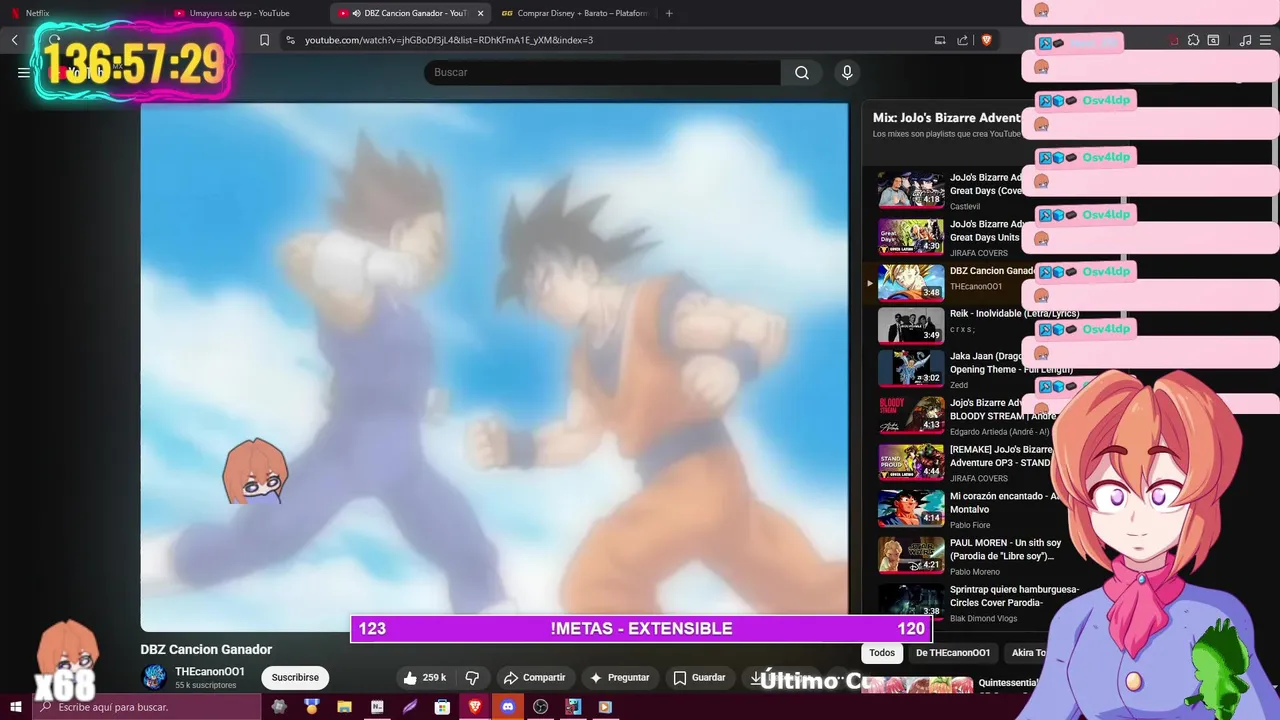
Task: Open the extensions puzzle icon
Action: 1193,40
